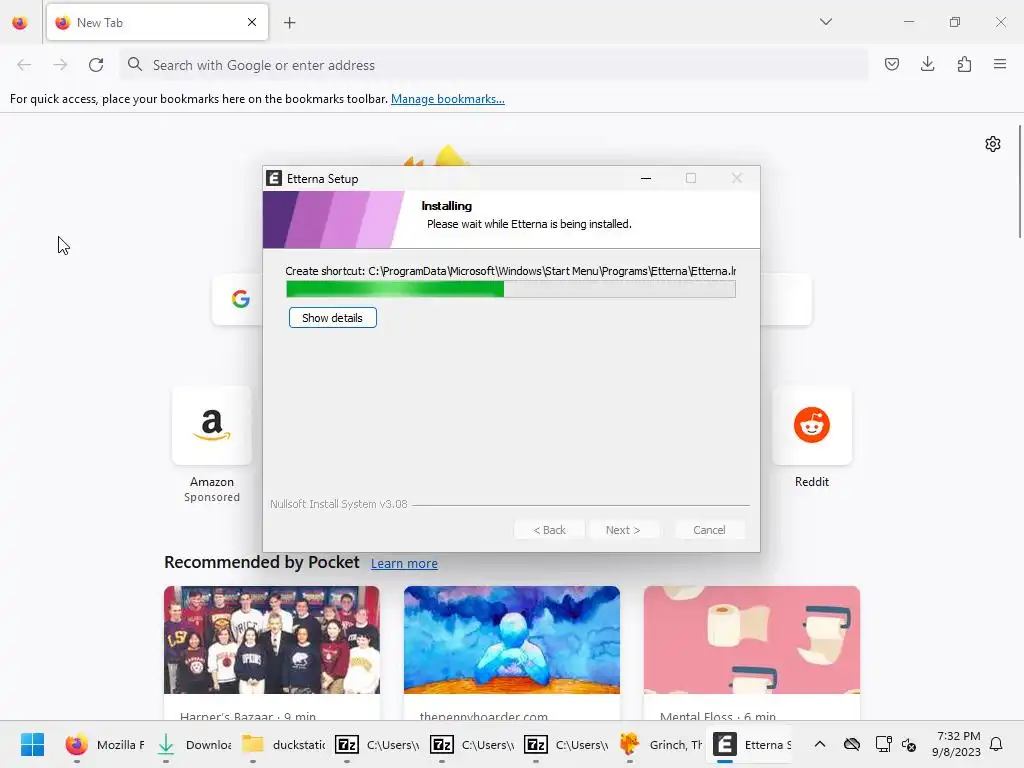Click the Firefox View icon at top left

click(20, 23)
